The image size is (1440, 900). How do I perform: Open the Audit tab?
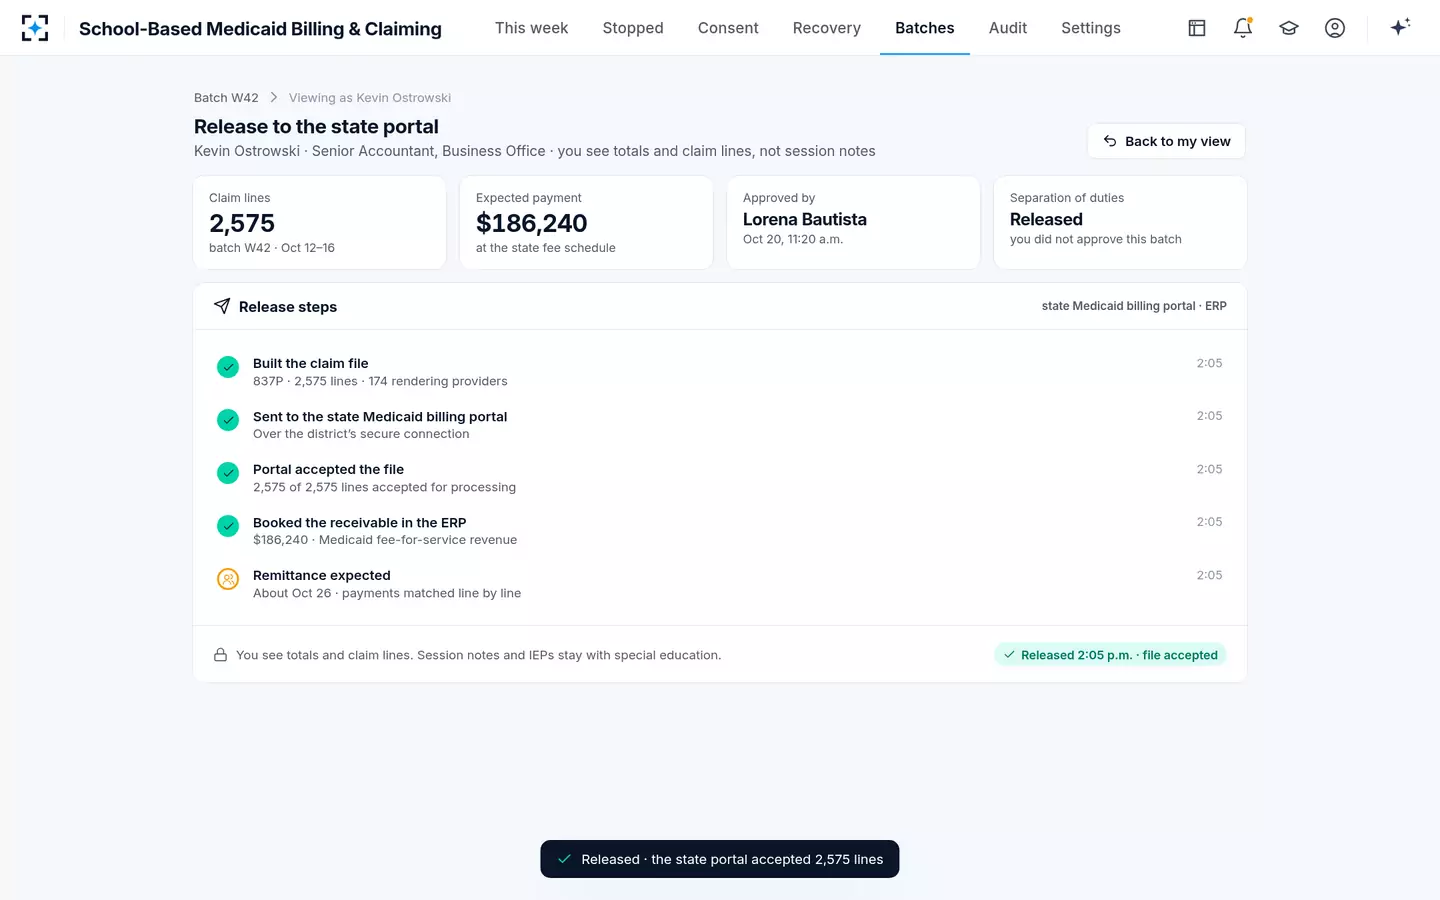1008,28
